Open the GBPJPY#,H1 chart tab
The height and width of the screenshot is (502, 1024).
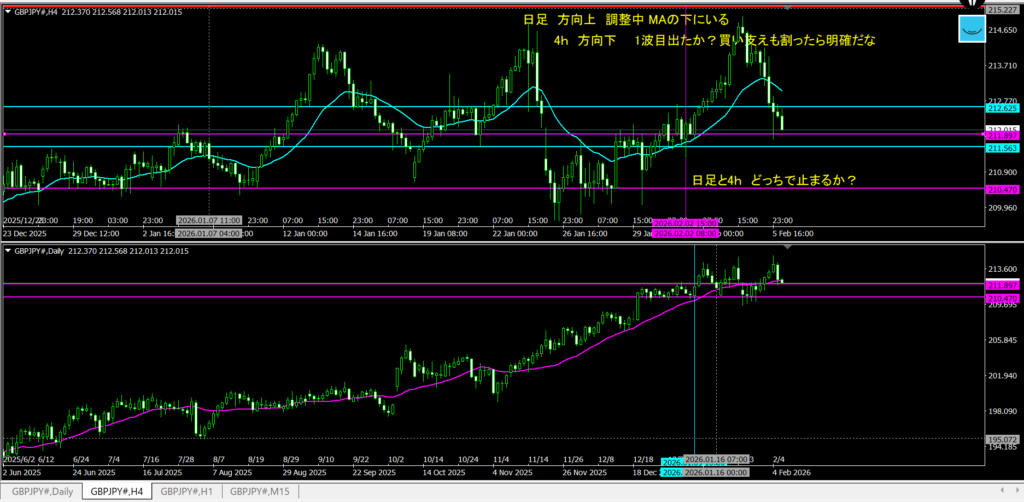coord(187,491)
